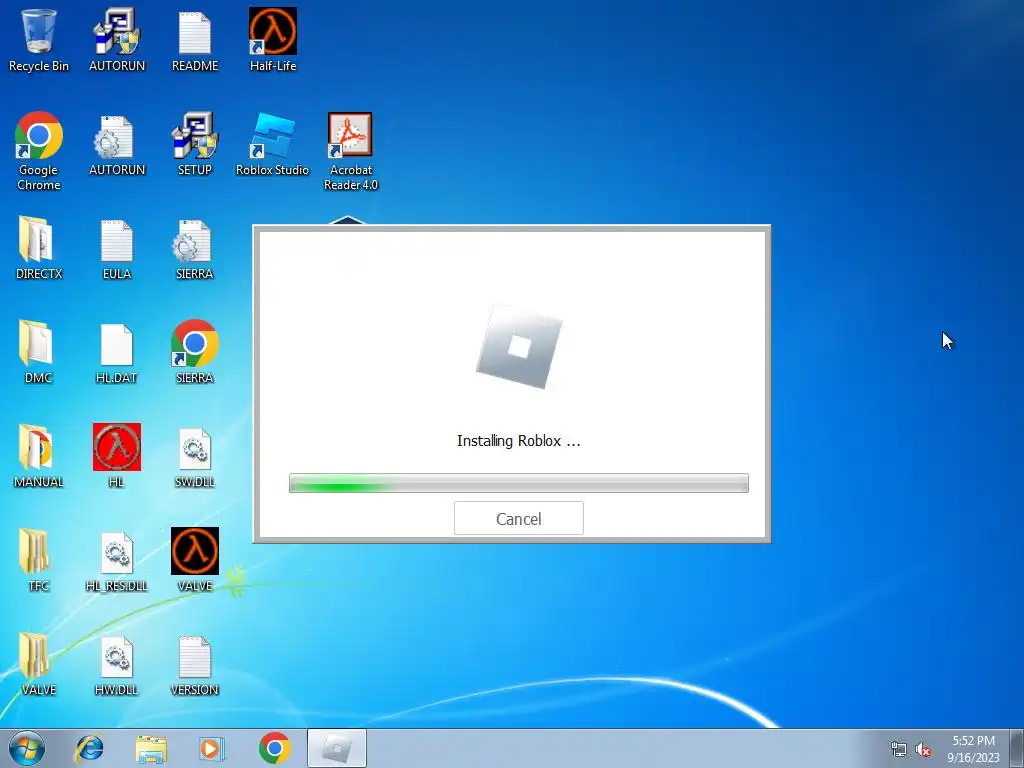Select the HL_RES.DLL file icon
Image resolution: width=1024 pixels, height=768 pixels.
pyautogui.click(x=117, y=560)
